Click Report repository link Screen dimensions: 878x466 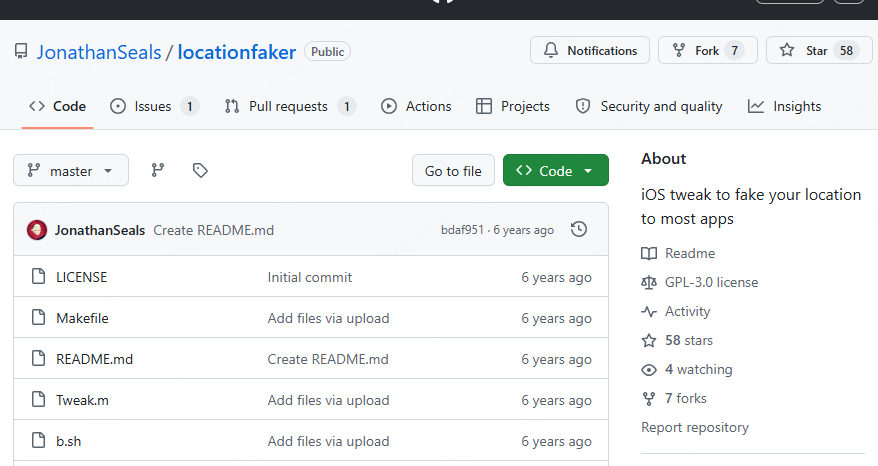click(x=695, y=427)
